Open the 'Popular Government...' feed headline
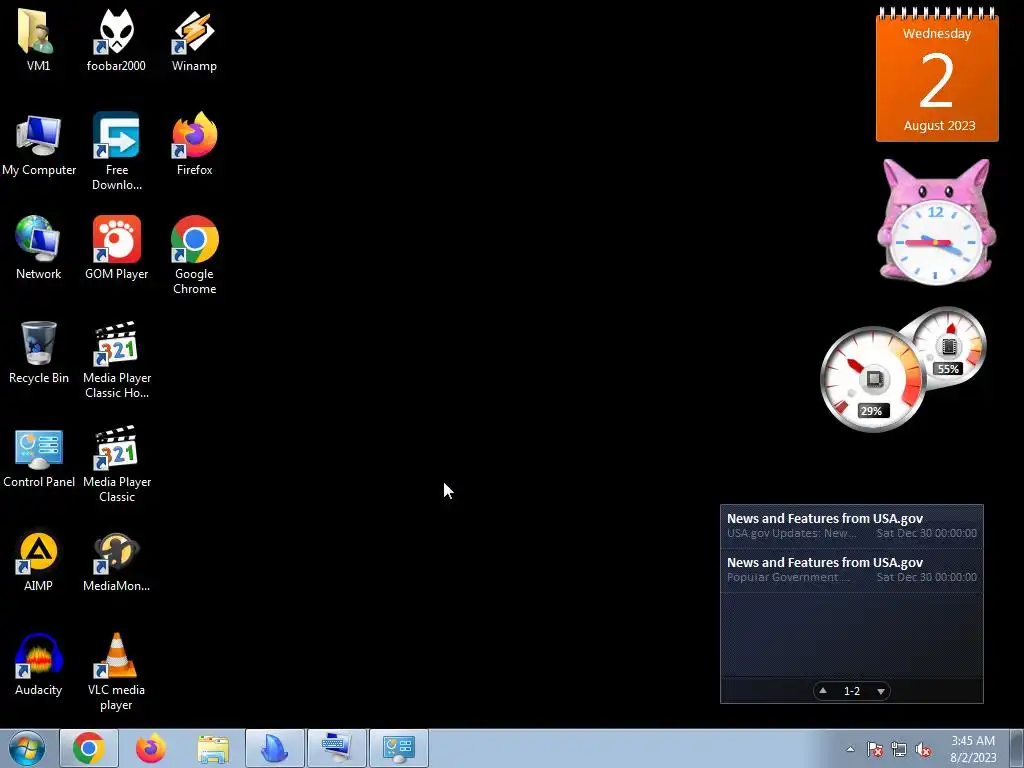The image size is (1024, 768). click(852, 569)
